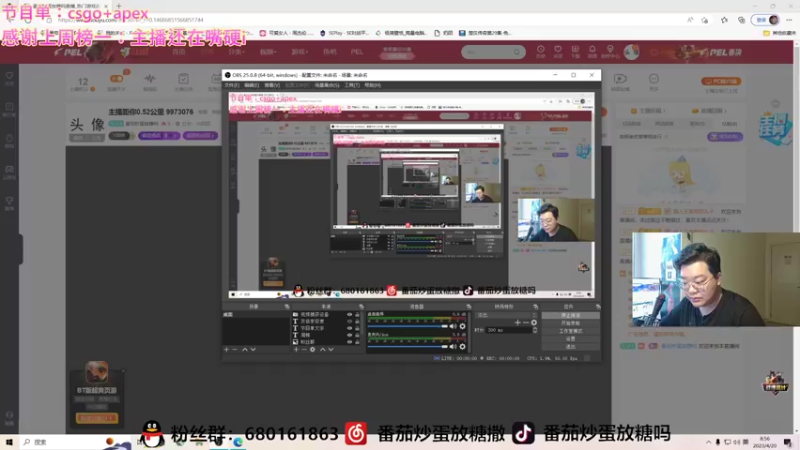Add a new source in OBS Sources panel
Image resolution: width=800 pixels, height=450 pixels.
[x=296, y=349]
